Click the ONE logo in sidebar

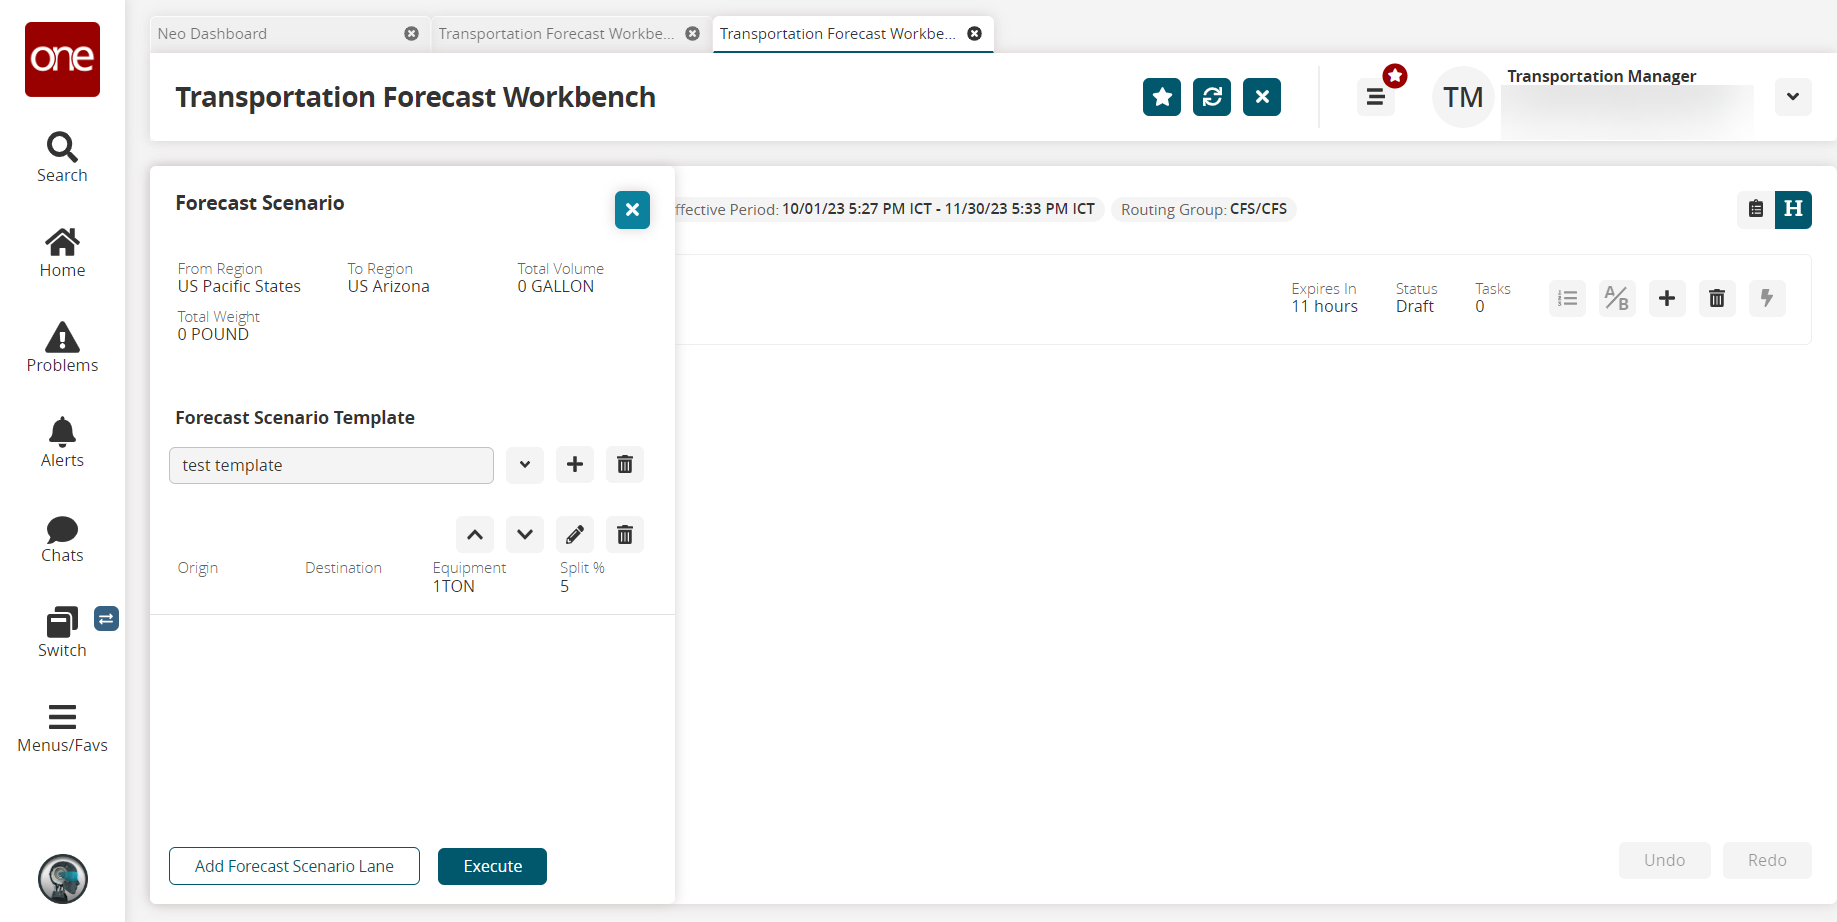62,59
